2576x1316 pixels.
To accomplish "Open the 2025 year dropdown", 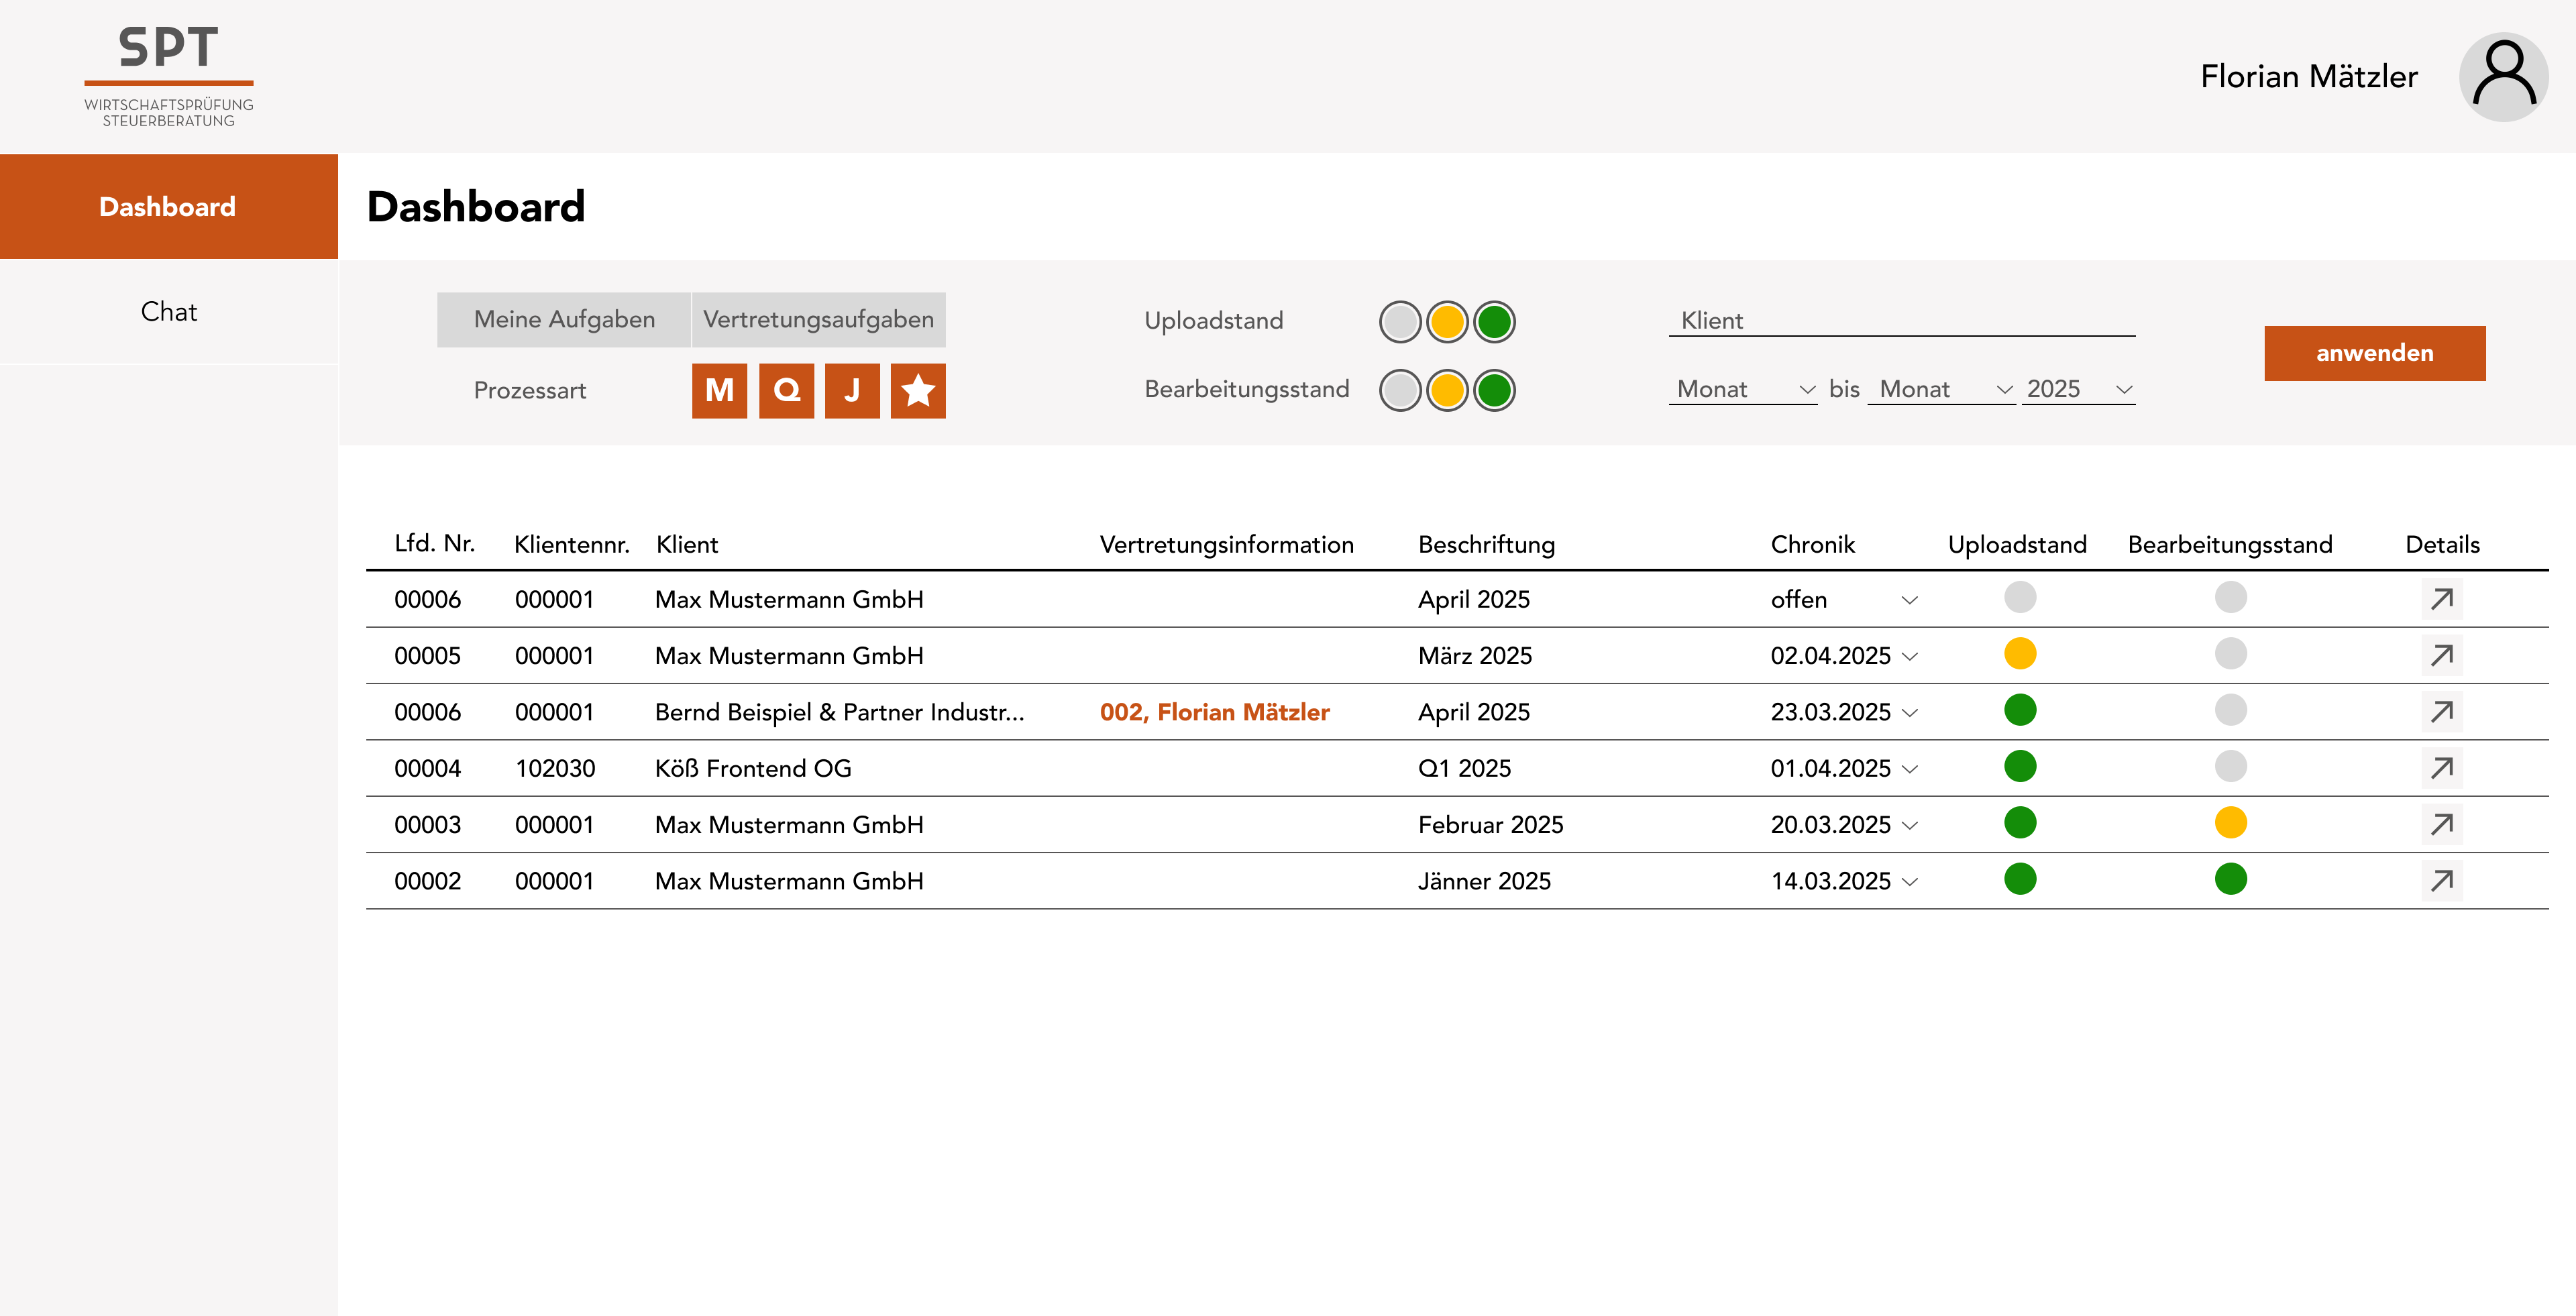I will click(x=2077, y=390).
